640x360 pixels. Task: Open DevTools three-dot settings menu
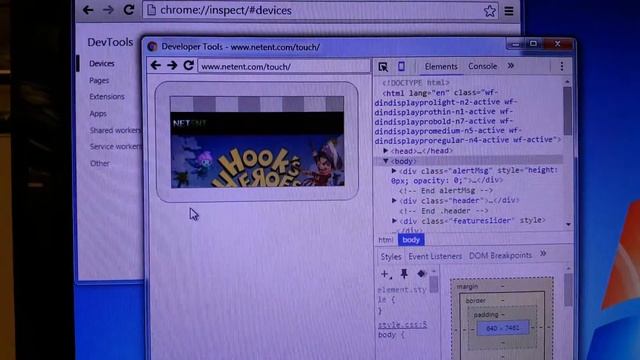(562, 66)
